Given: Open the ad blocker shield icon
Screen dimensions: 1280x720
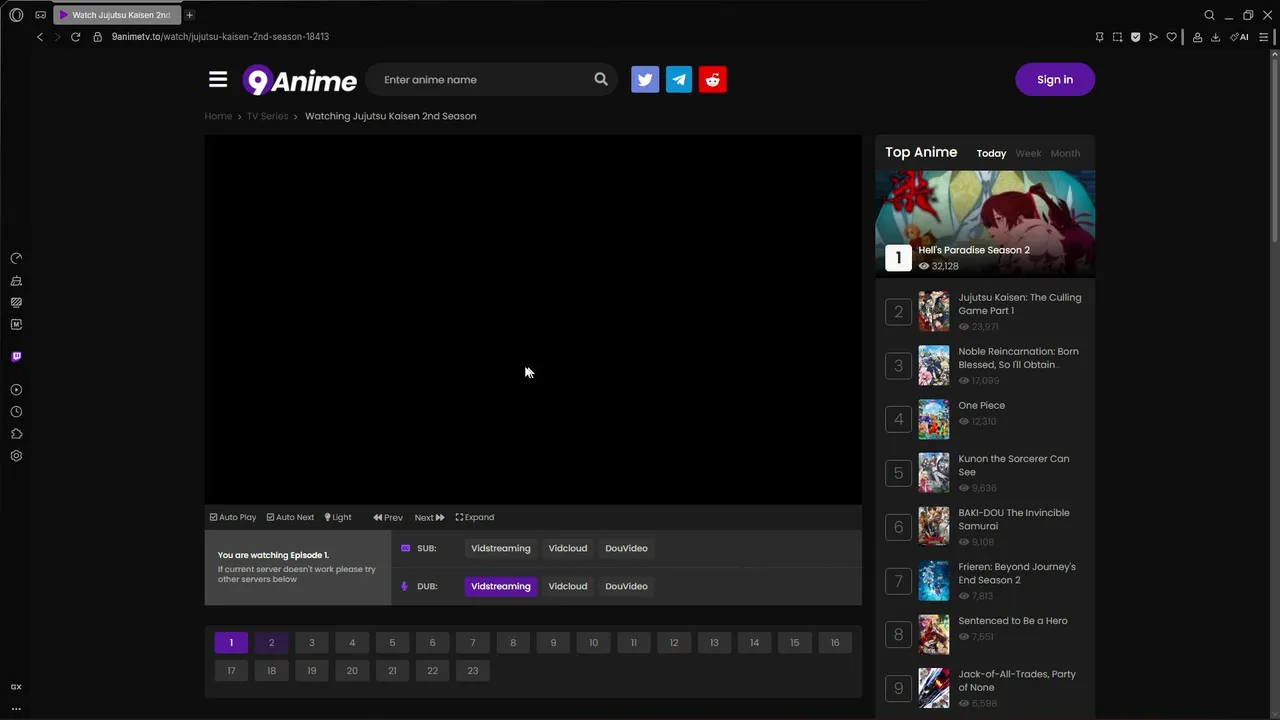Looking at the screenshot, I should tap(1135, 37).
